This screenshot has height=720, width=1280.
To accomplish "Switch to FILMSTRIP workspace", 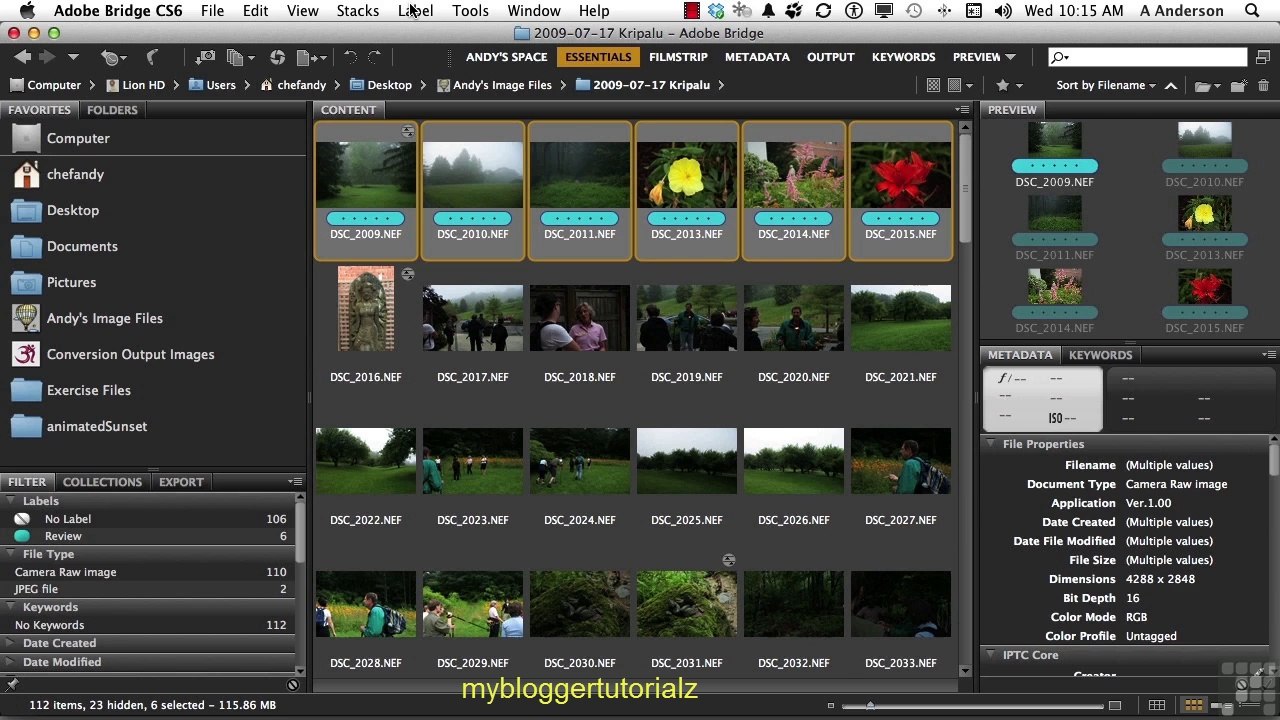I will 678,57.
